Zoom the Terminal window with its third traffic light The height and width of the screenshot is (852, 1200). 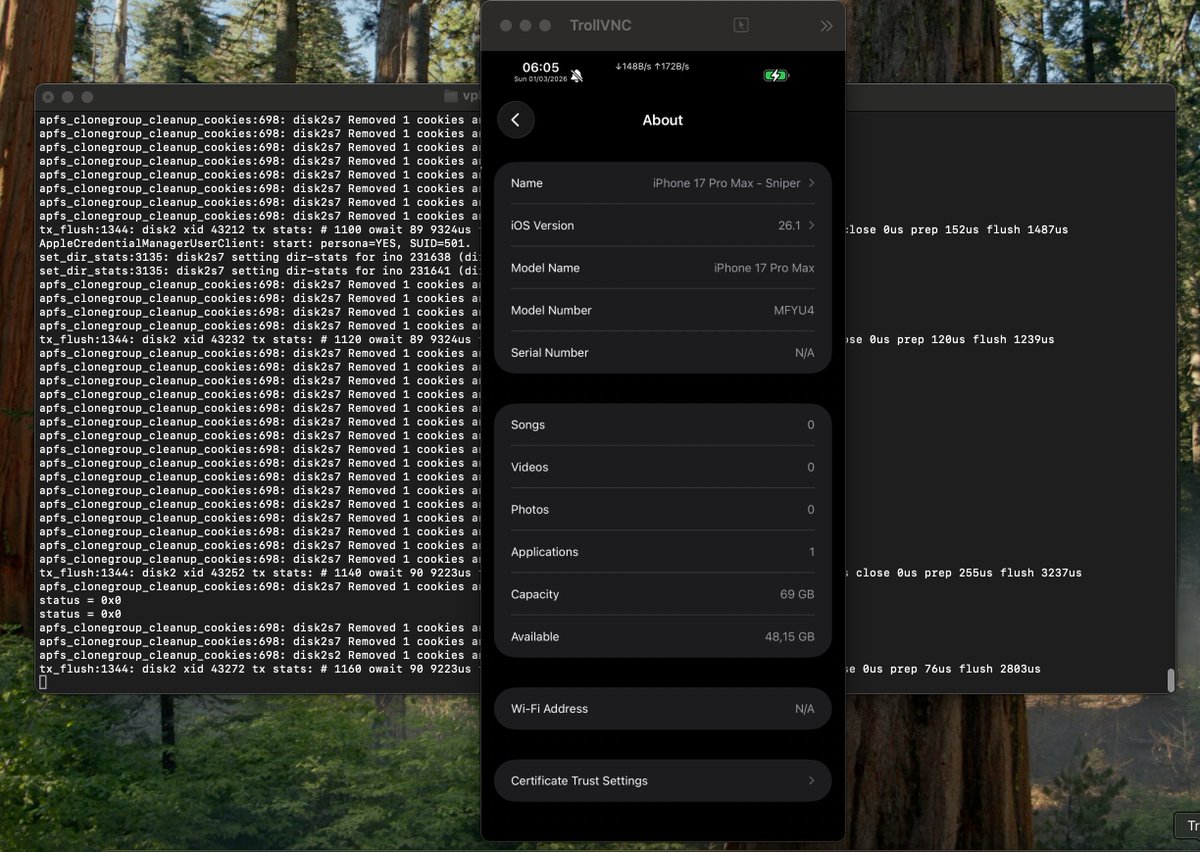click(87, 97)
